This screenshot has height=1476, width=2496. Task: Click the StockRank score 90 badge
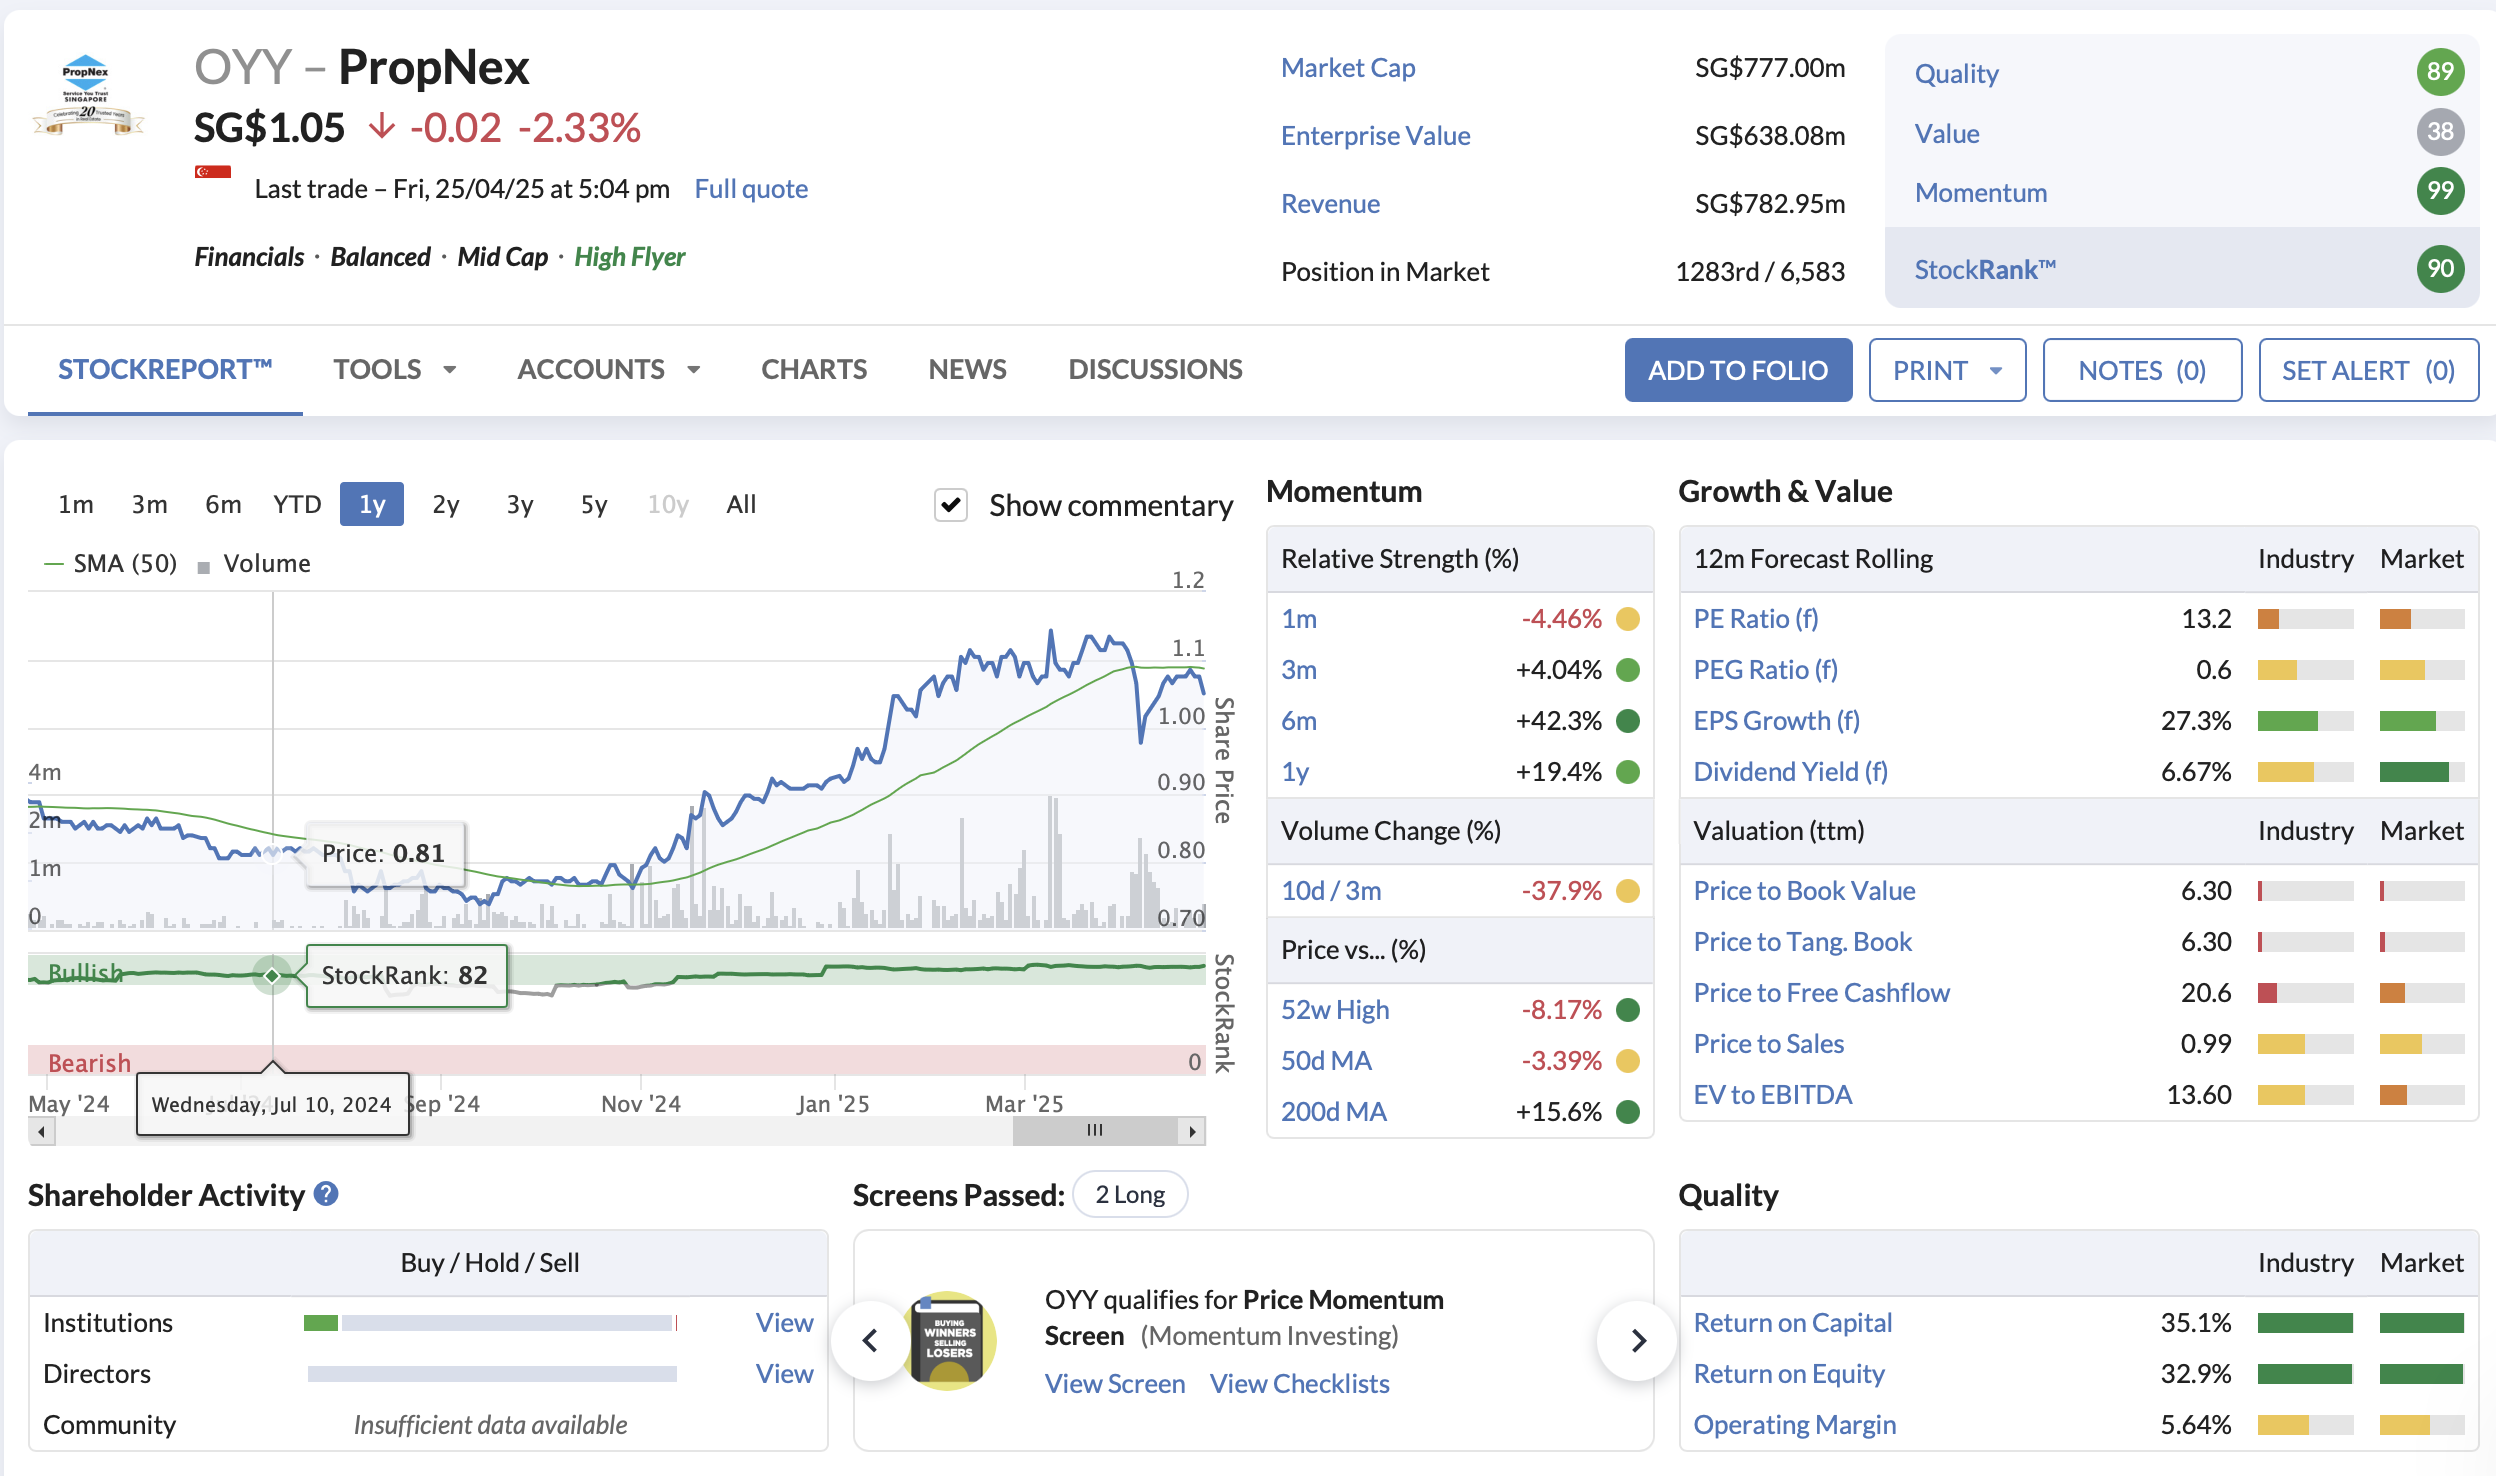2440,268
